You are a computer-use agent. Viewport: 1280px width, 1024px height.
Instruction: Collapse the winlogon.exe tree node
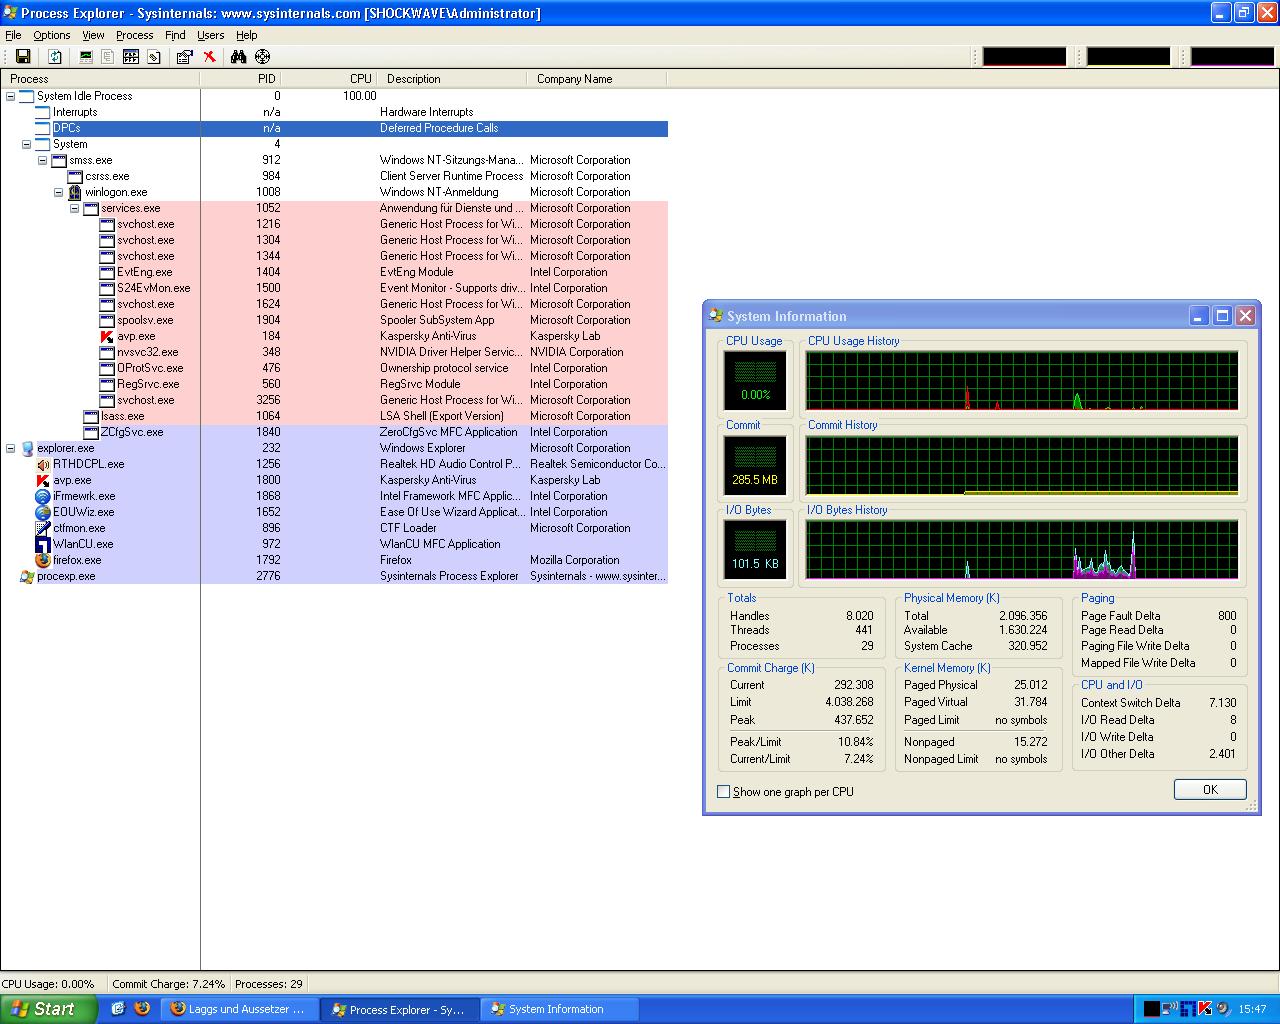pos(59,192)
